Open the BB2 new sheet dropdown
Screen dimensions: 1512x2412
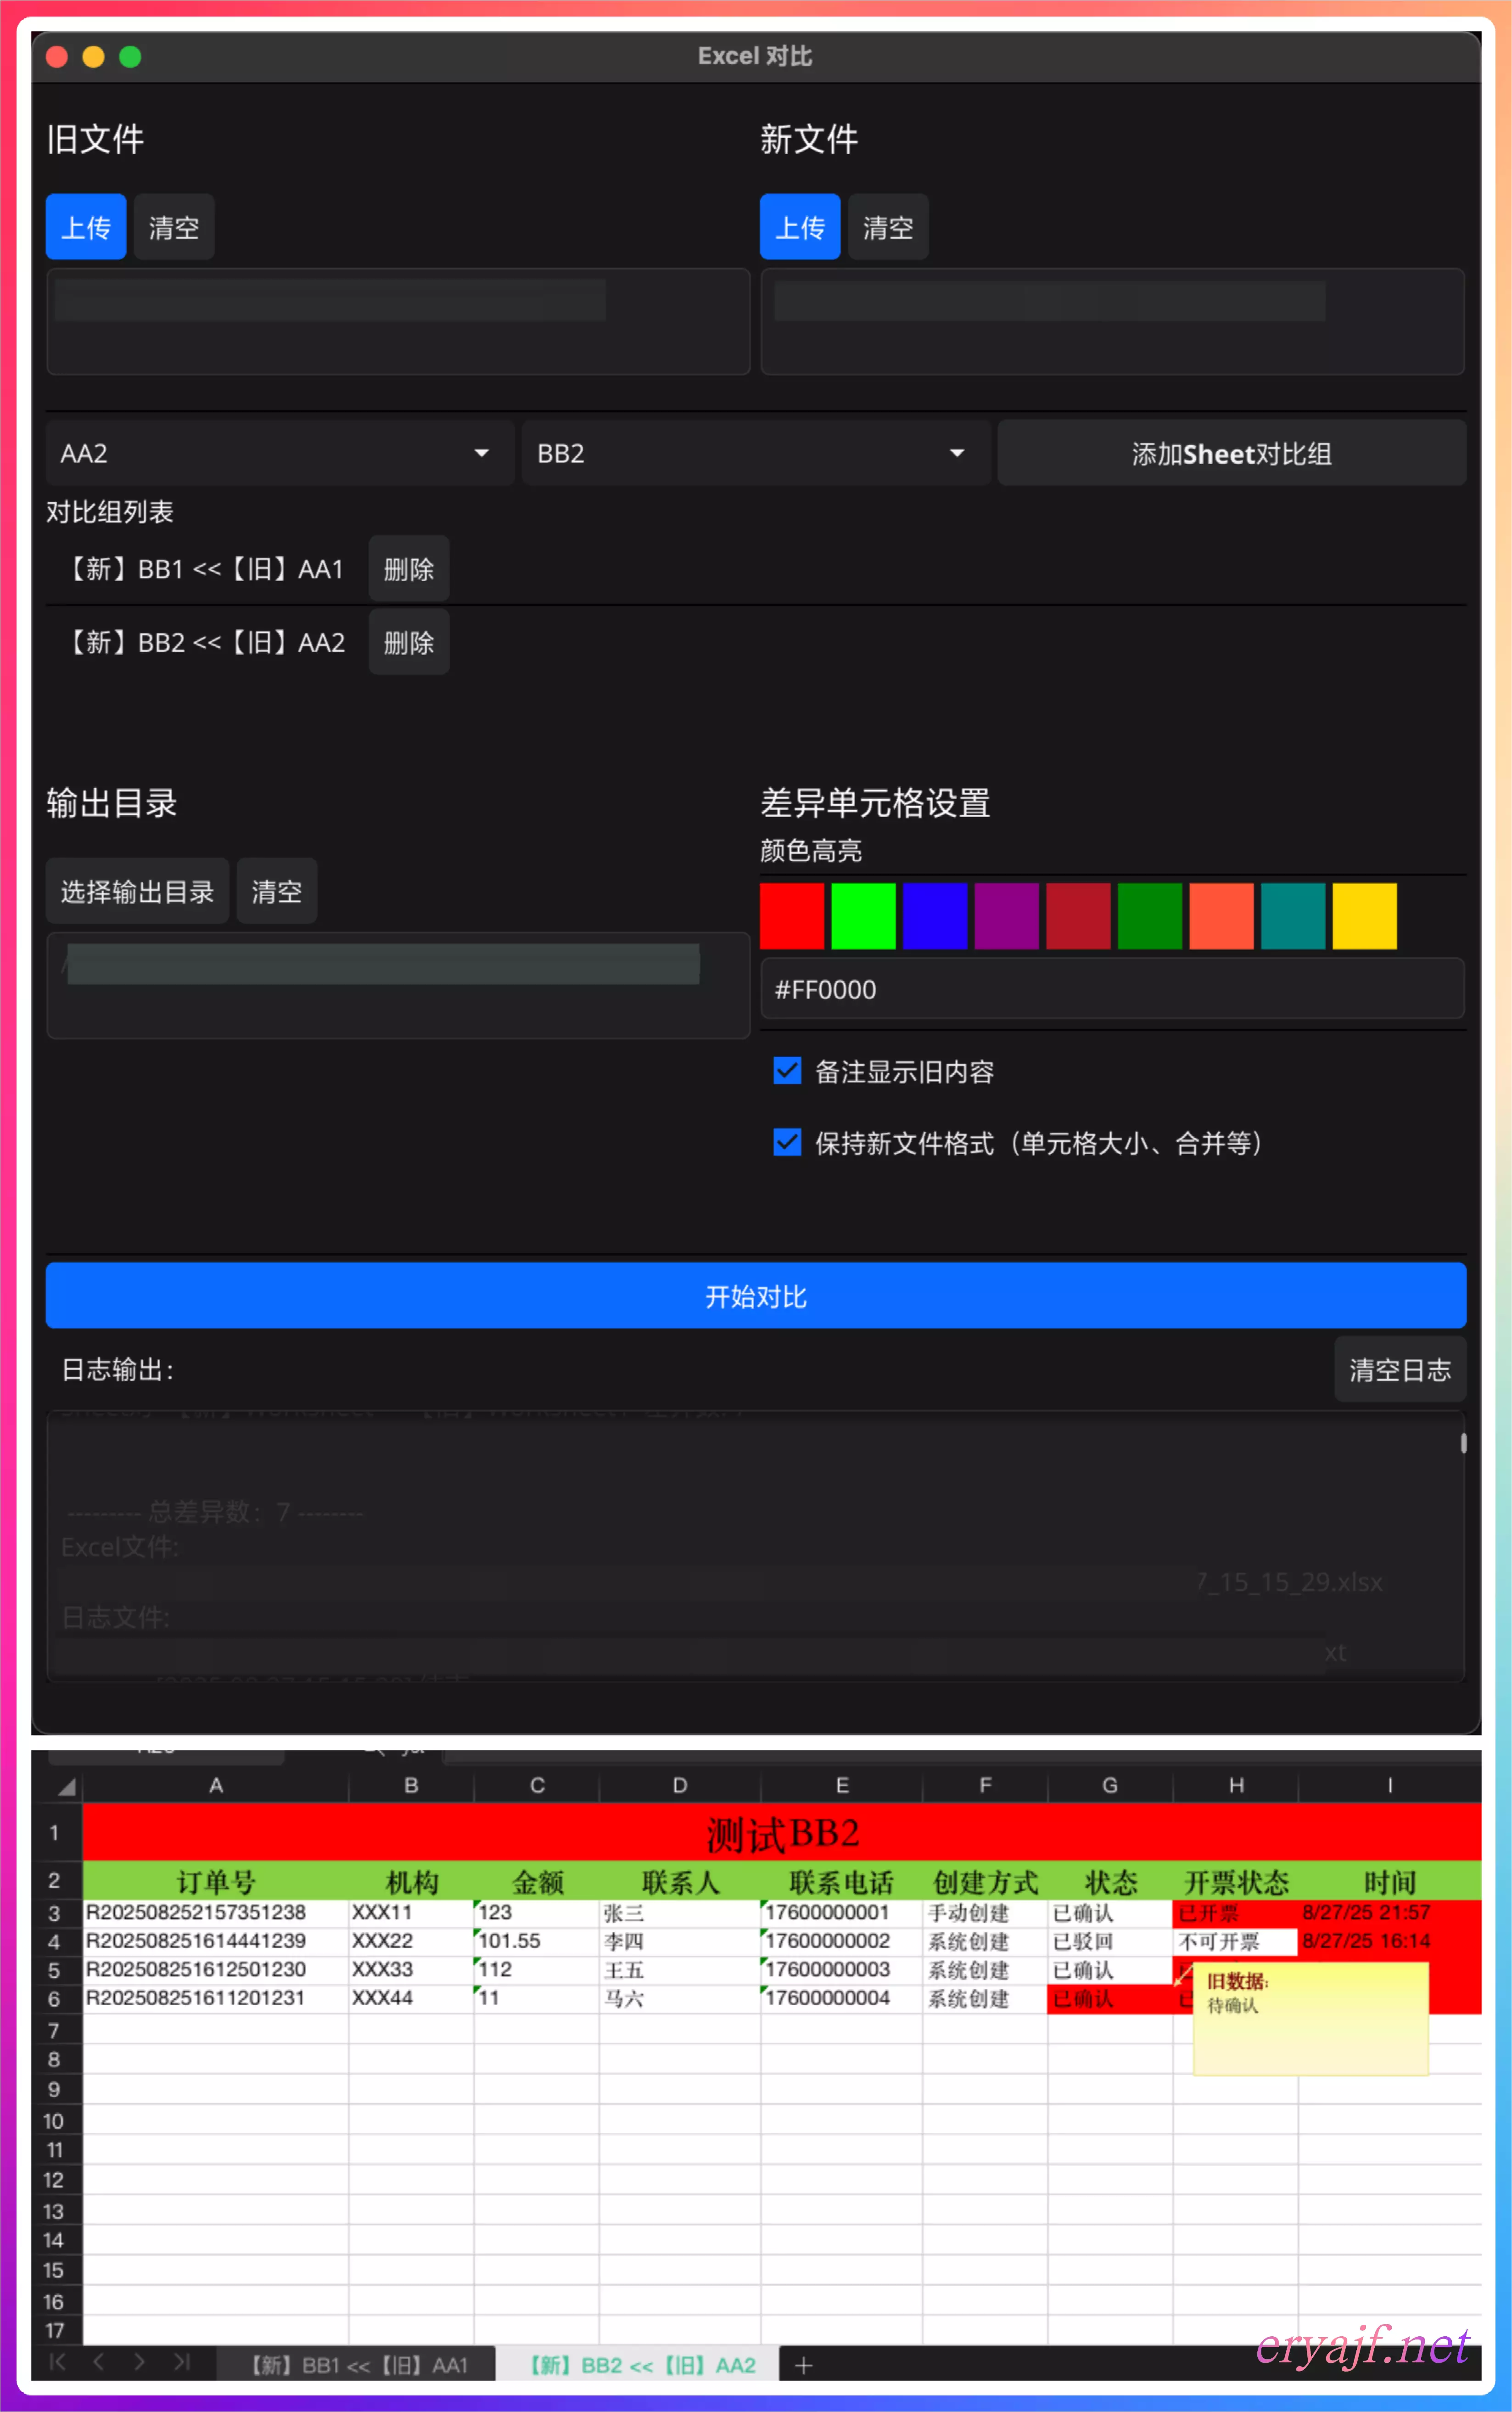tap(755, 453)
